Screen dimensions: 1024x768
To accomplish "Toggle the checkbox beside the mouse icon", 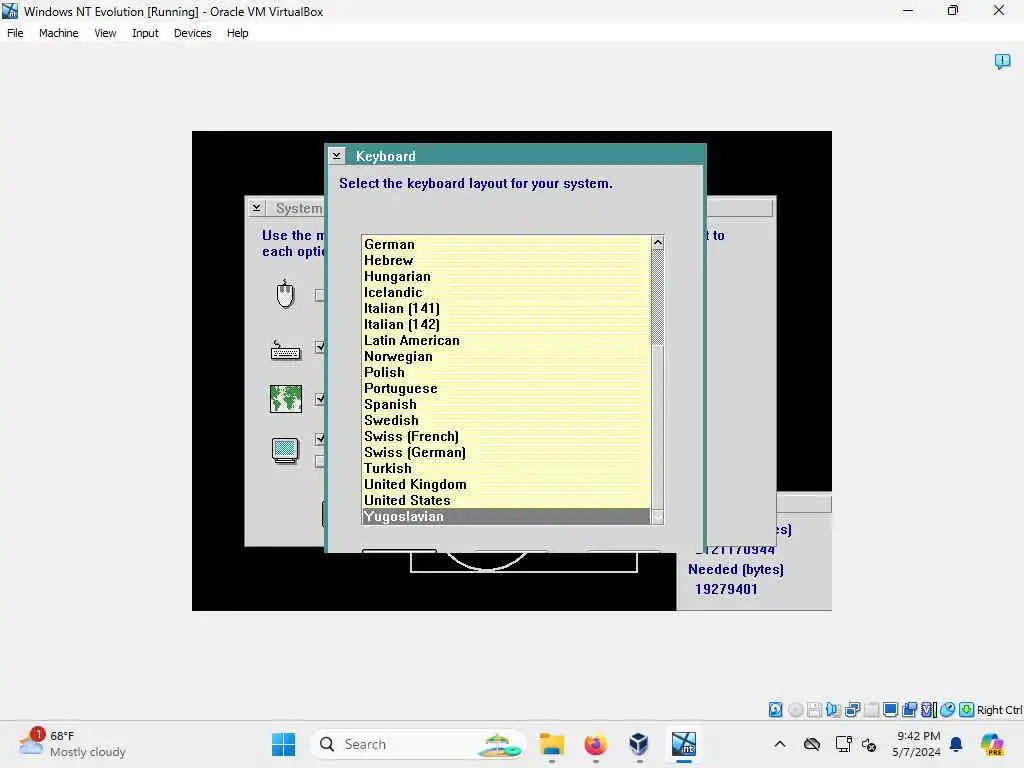I will click(319, 295).
